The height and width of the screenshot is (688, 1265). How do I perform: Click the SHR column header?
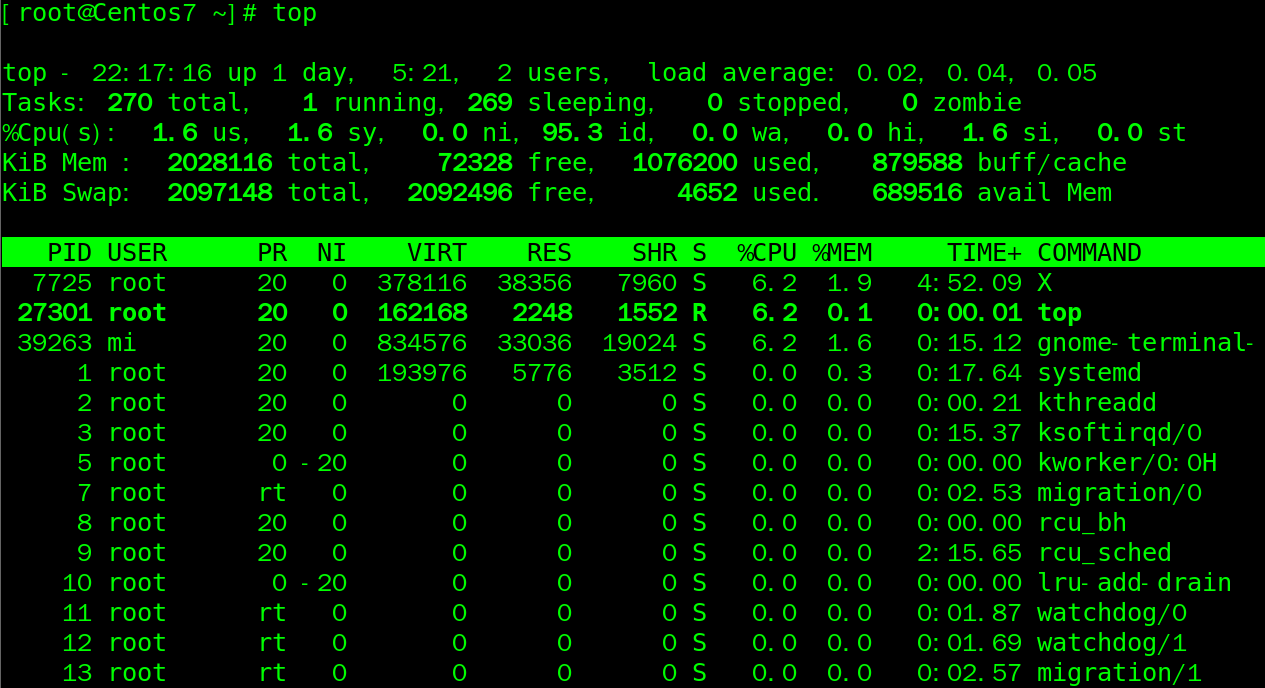point(654,253)
